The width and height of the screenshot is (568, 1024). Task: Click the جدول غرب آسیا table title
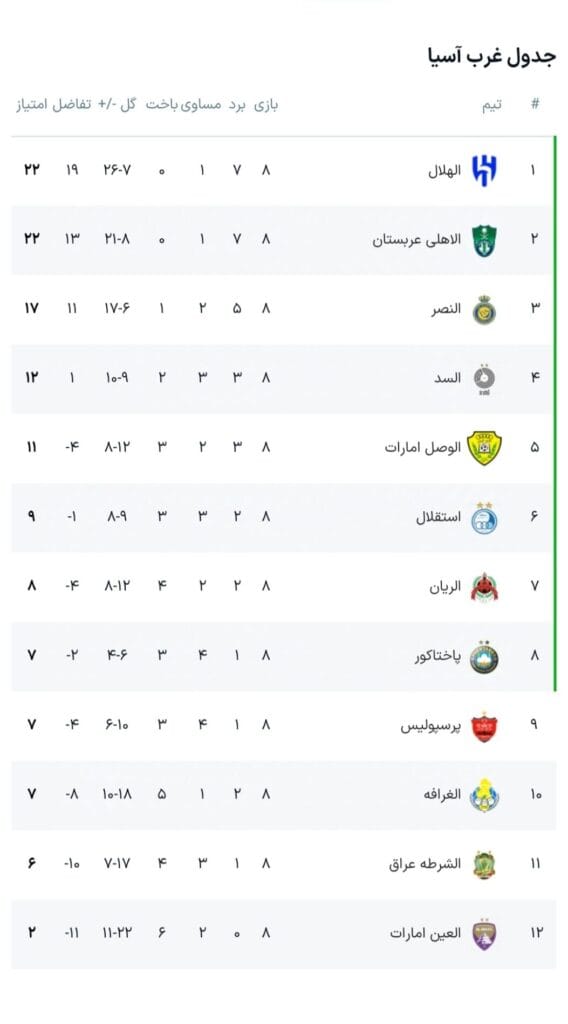click(492, 57)
